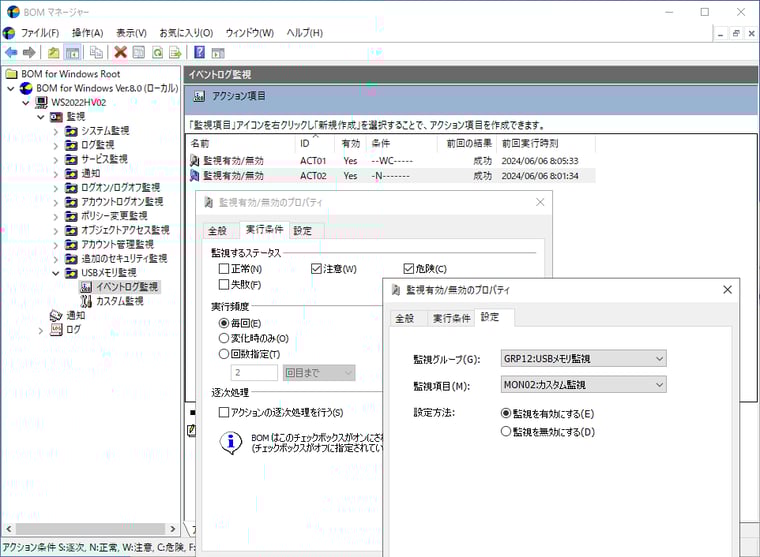Image resolution: width=760 pixels, height=557 pixels.
Task: Click the red Delete X toolbar icon
Action: pos(120,52)
